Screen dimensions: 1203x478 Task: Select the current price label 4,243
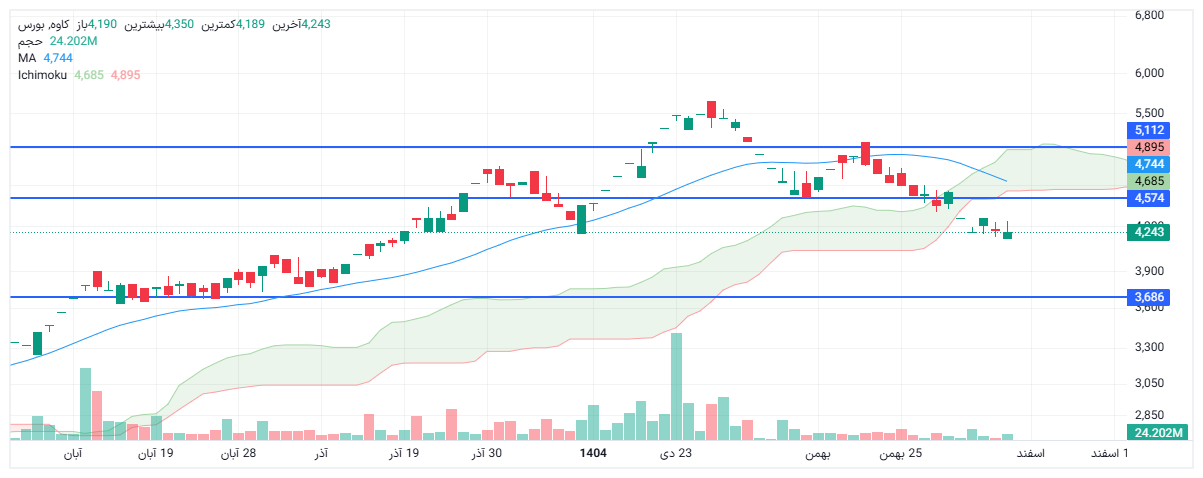pyautogui.click(x=1149, y=232)
